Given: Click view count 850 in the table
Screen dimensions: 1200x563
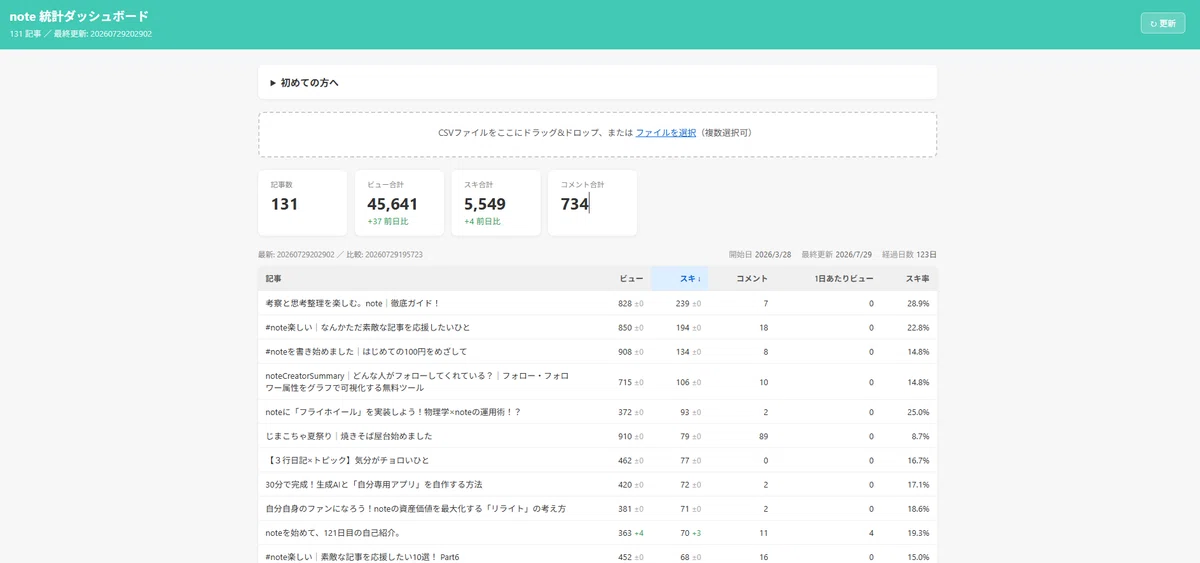Looking at the screenshot, I should (x=625, y=327).
